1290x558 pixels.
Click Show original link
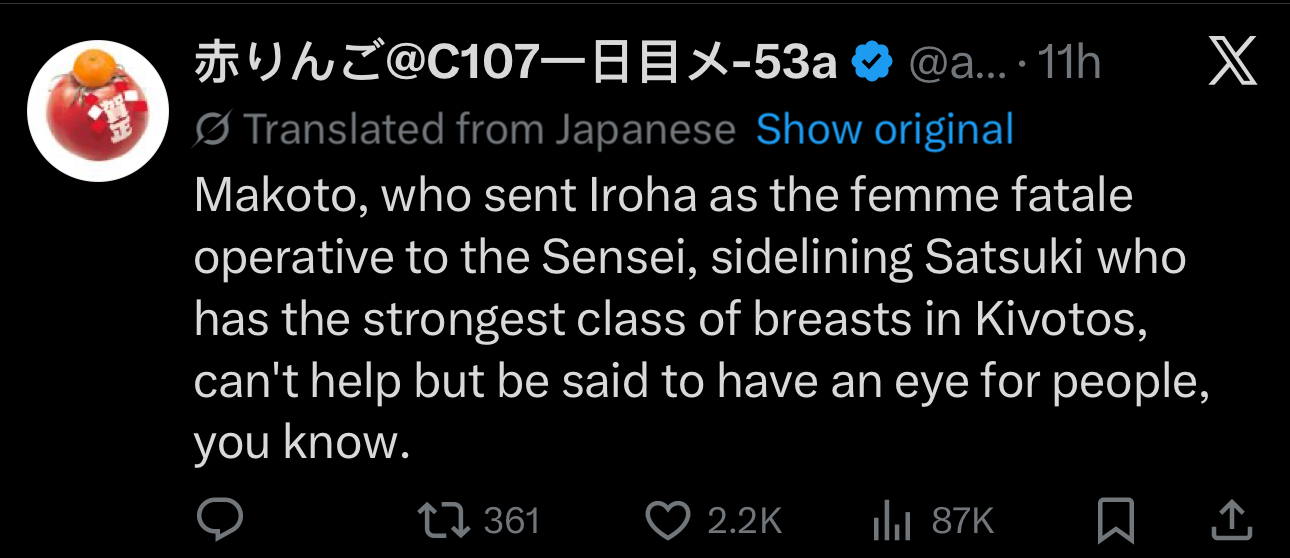(885, 130)
